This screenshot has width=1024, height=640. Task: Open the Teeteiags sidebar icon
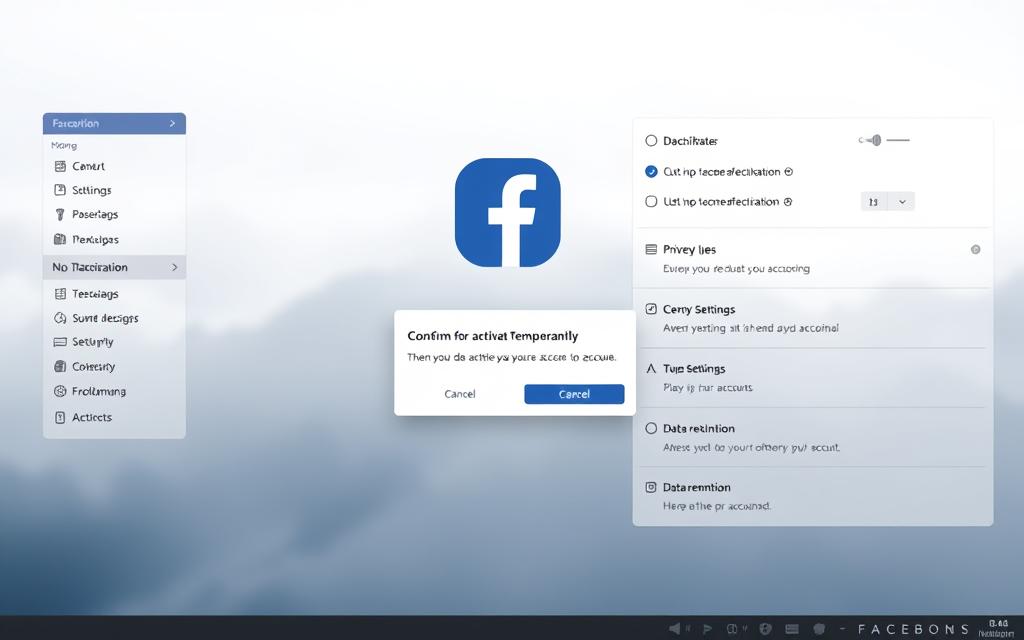pos(60,294)
